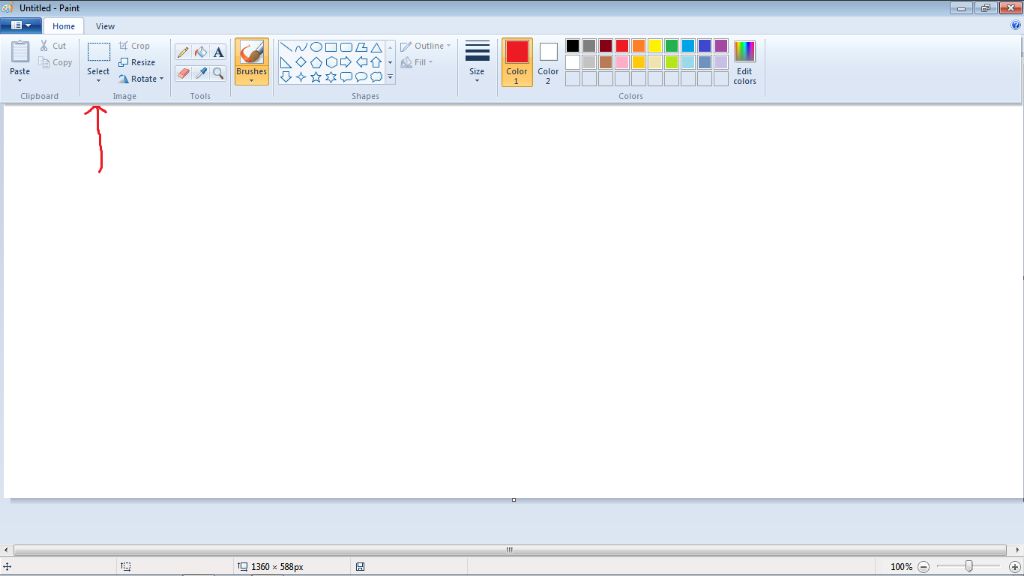Choose the Pentagon shape
This screenshot has height=576, width=1024.
(316, 62)
